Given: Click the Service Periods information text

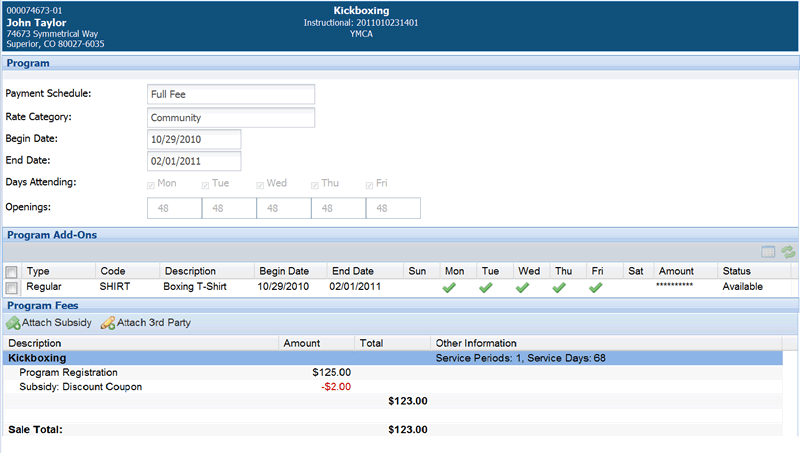Looking at the screenshot, I should click(x=520, y=358).
